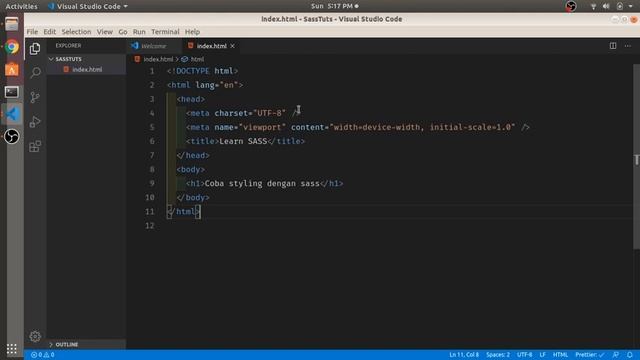The width and height of the screenshot is (640, 360).
Task: Change indentation via Spaces: 2
Action: pos(498,355)
